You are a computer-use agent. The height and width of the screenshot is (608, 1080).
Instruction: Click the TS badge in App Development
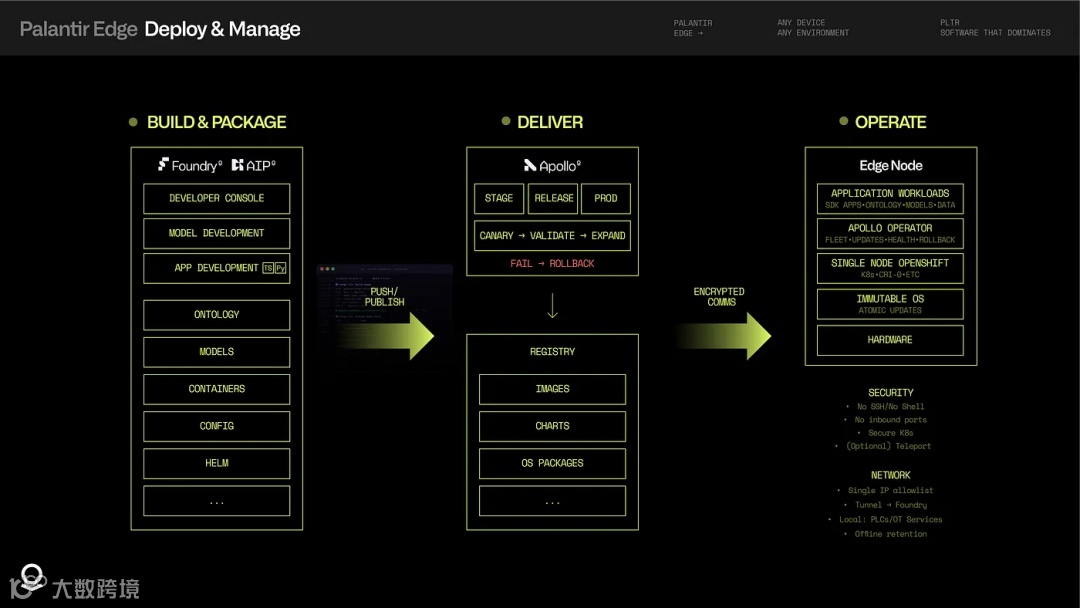coord(268,268)
